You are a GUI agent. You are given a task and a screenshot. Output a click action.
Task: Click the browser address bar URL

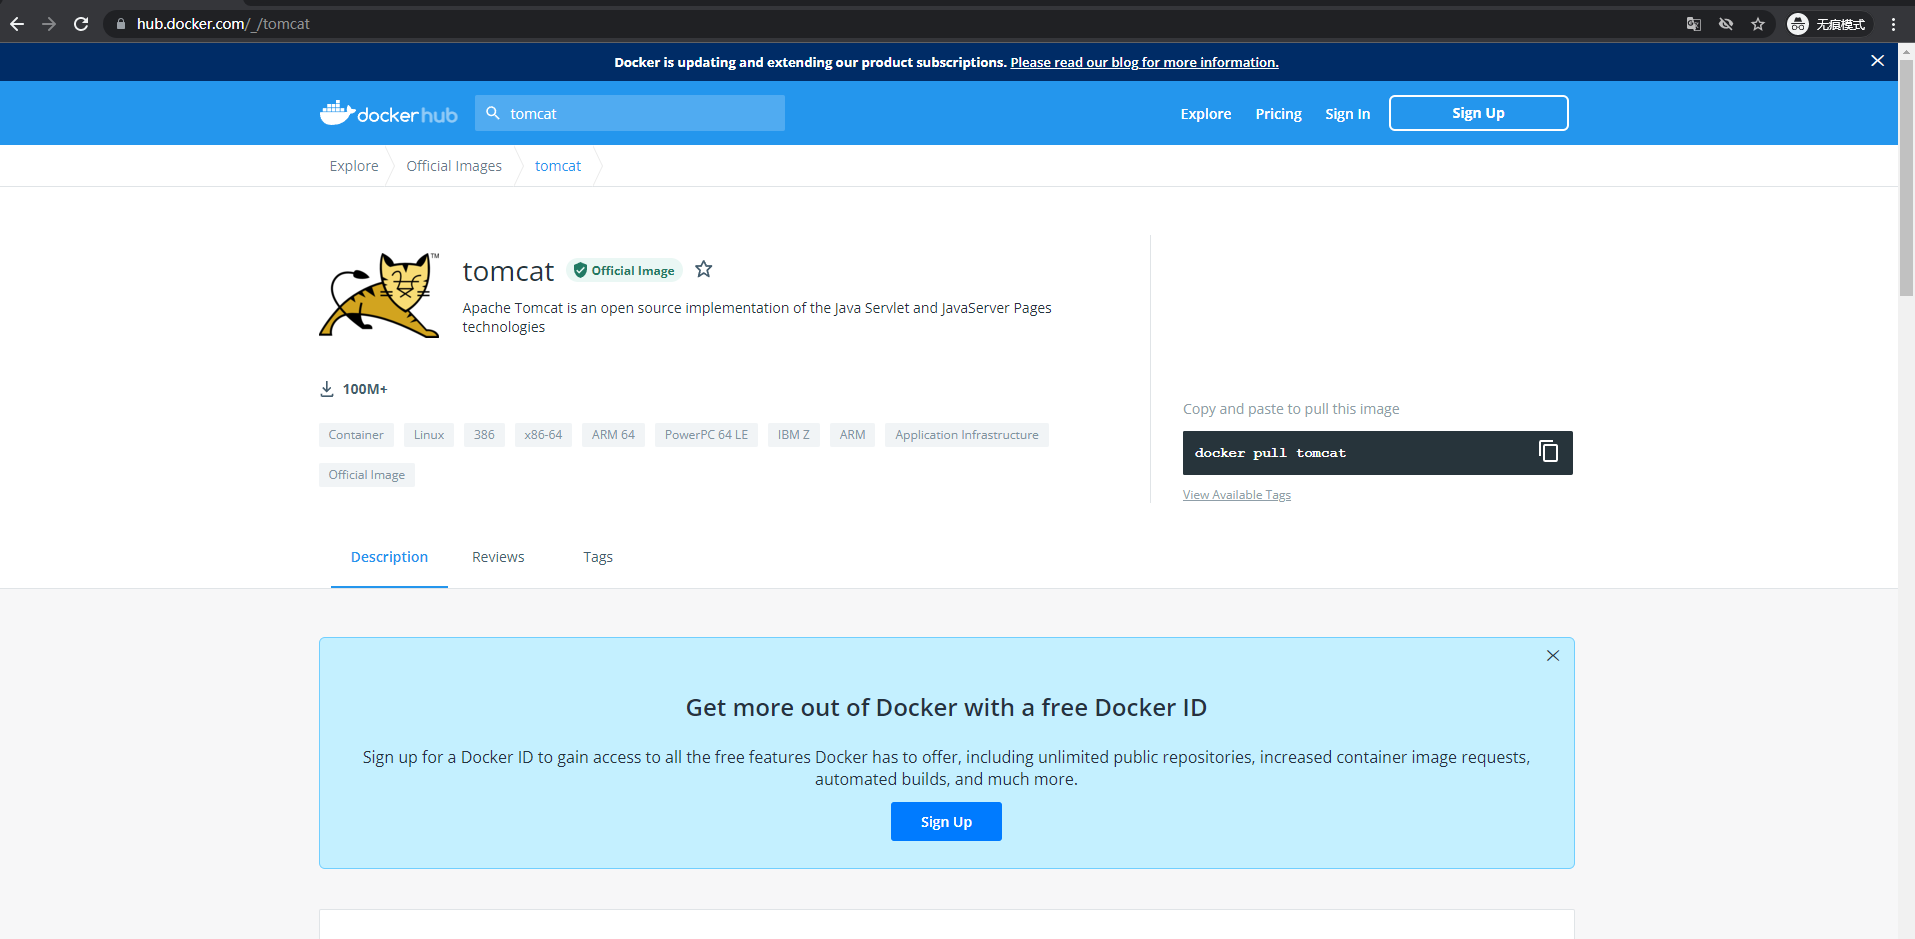pos(223,24)
